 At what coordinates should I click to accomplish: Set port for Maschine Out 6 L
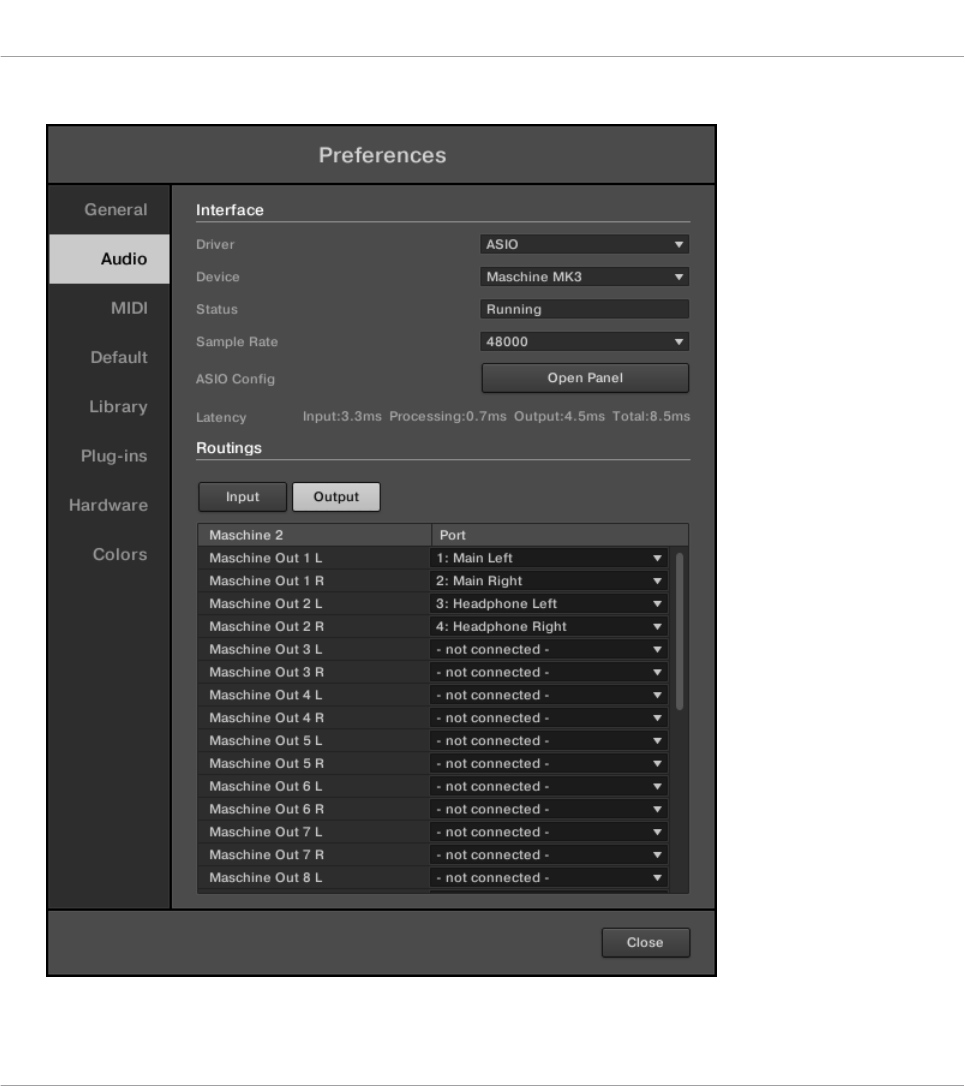click(549, 787)
